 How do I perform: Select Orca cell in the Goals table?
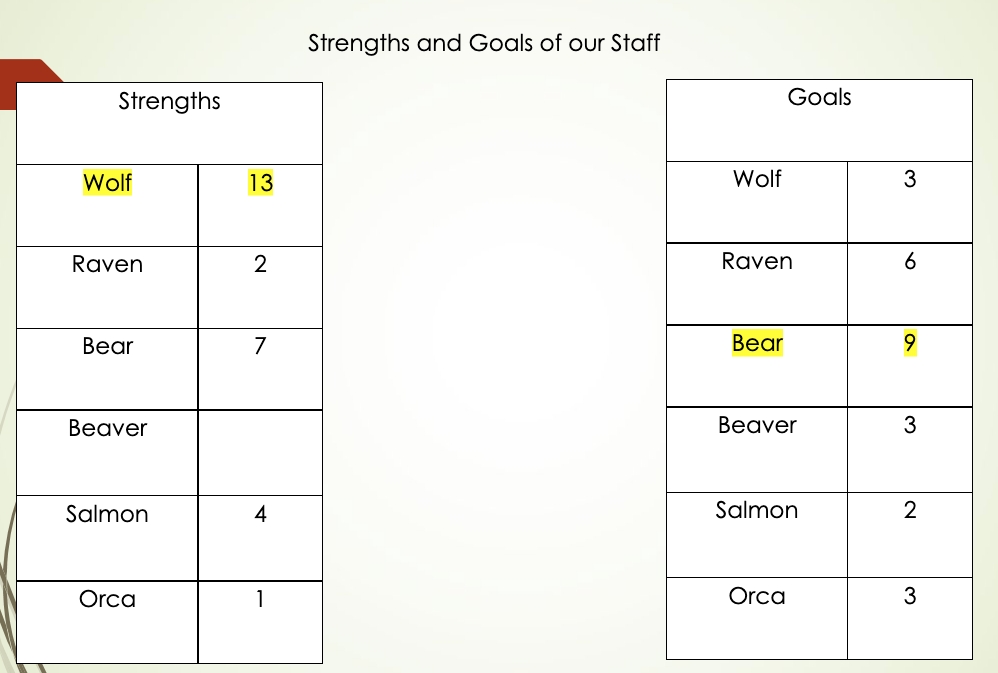[x=757, y=597]
